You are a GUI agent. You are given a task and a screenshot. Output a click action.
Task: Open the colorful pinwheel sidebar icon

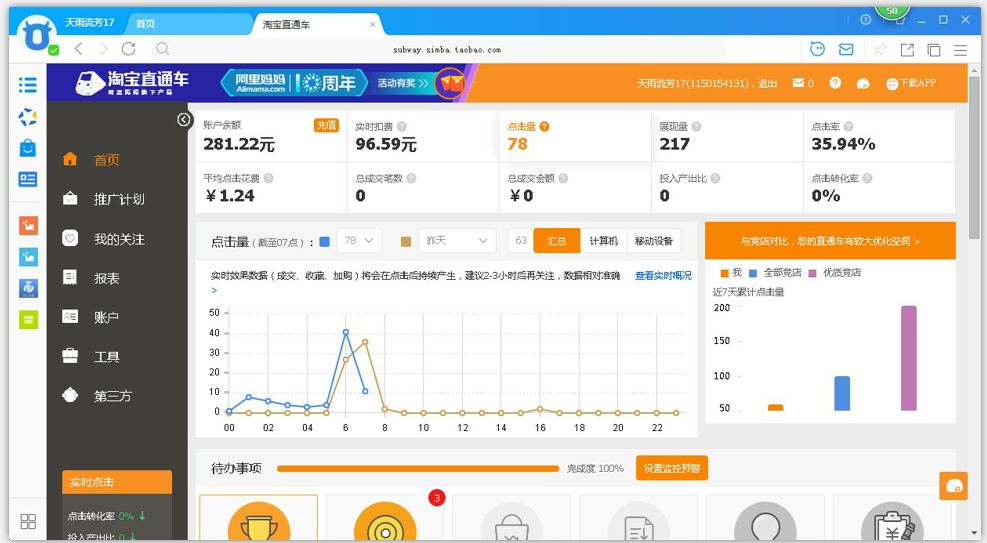[28, 116]
